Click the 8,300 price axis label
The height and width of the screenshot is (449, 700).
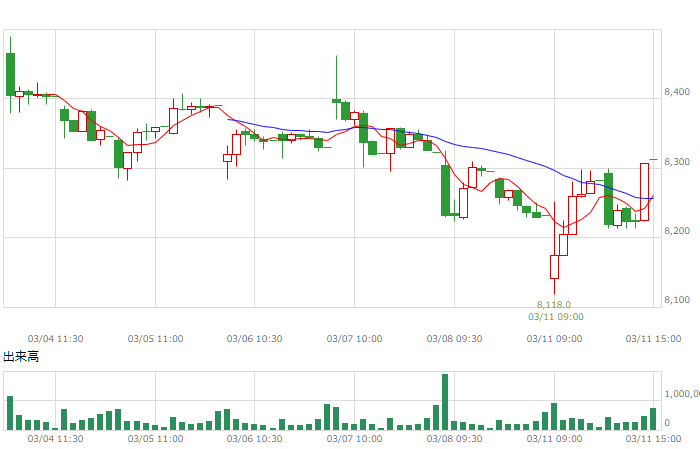pyautogui.click(x=677, y=162)
